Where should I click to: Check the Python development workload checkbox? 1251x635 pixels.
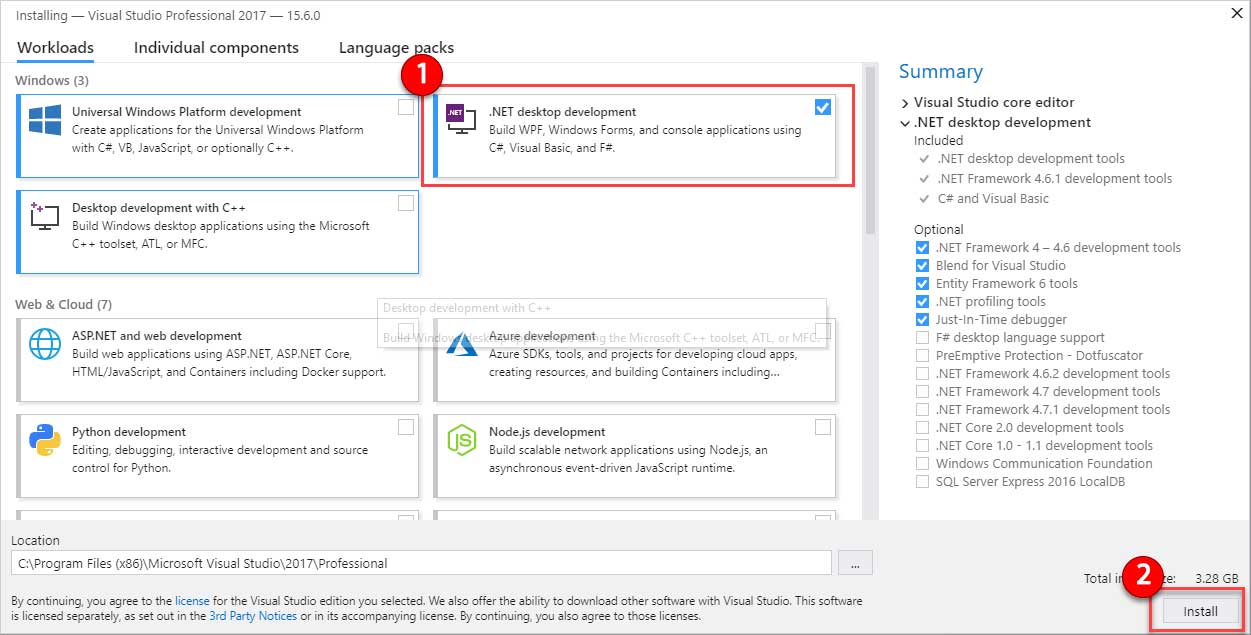pos(406,427)
